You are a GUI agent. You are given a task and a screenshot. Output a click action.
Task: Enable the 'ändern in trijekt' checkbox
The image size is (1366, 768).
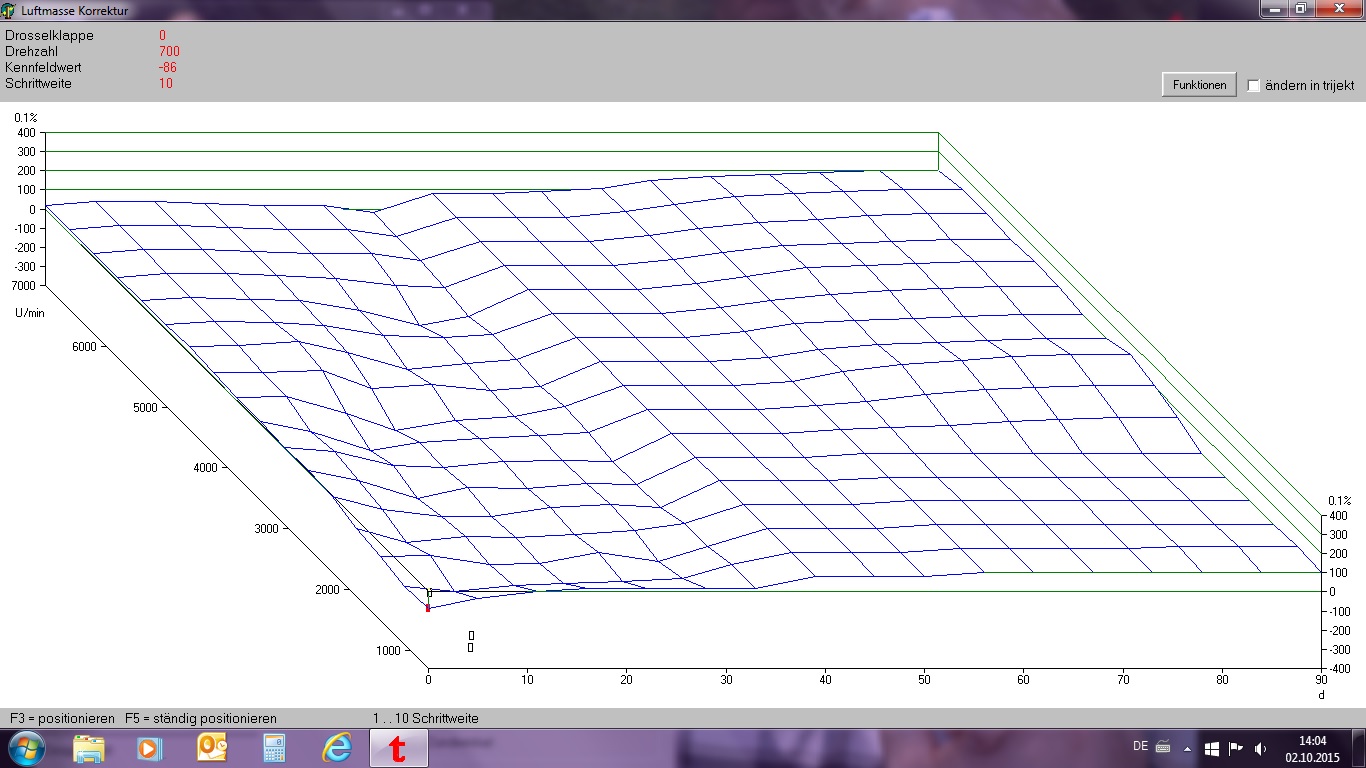pyautogui.click(x=1254, y=86)
